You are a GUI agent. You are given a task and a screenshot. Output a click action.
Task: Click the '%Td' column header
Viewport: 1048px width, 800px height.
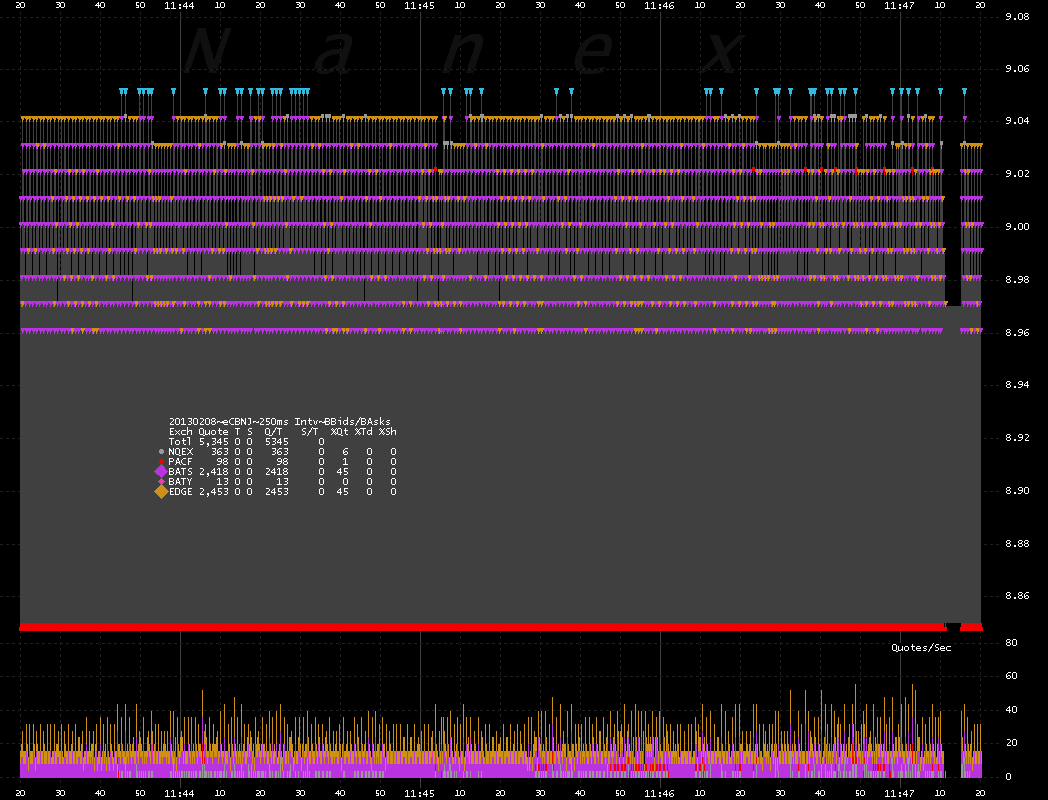(x=364, y=432)
